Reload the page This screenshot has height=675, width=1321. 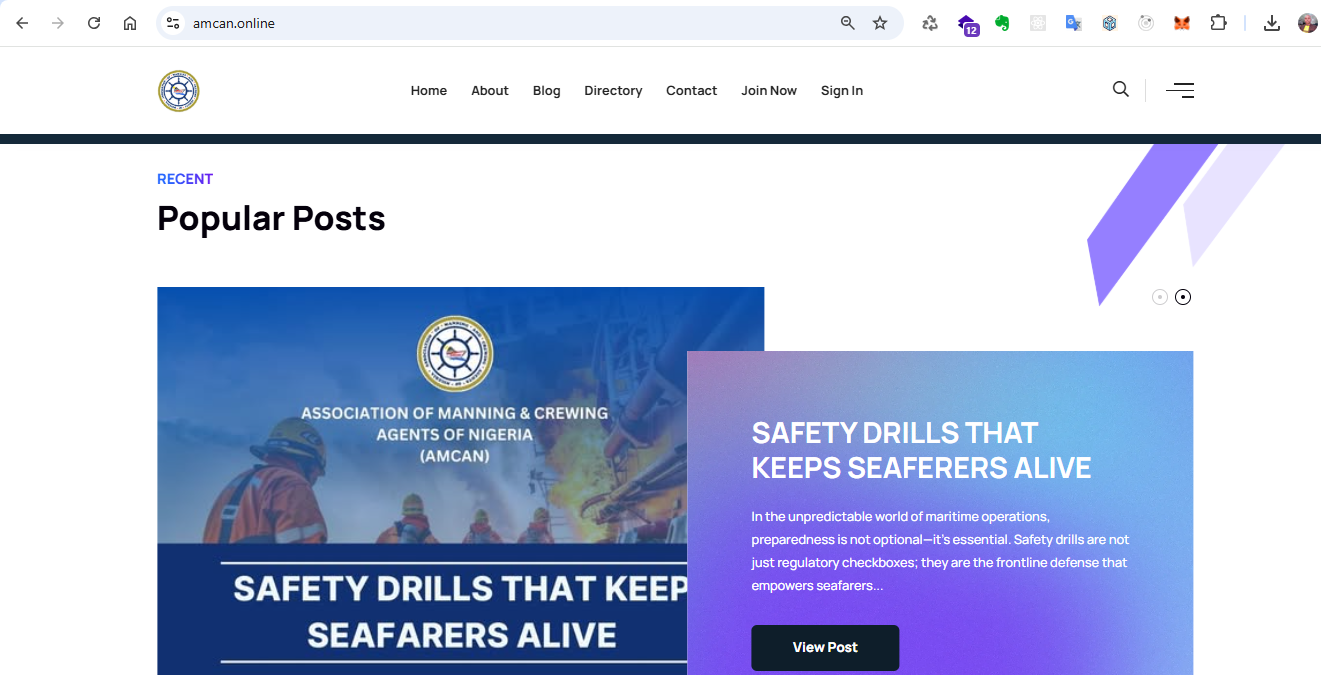tap(94, 23)
